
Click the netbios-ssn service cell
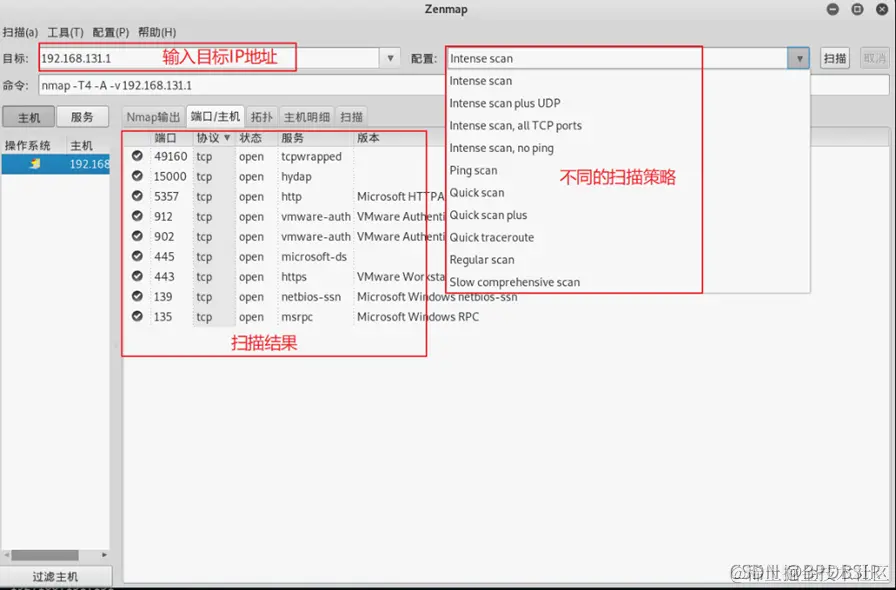point(311,296)
